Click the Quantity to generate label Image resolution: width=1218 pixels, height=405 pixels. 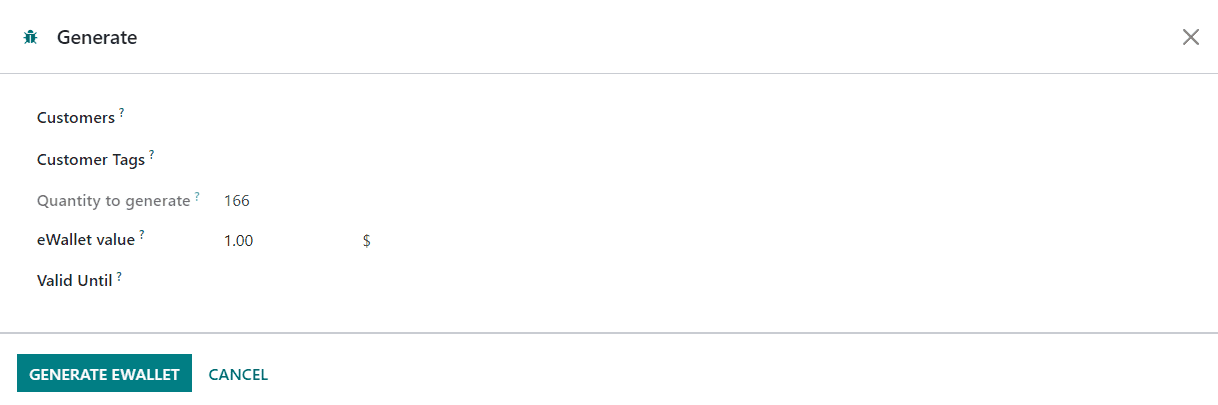coord(113,201)
